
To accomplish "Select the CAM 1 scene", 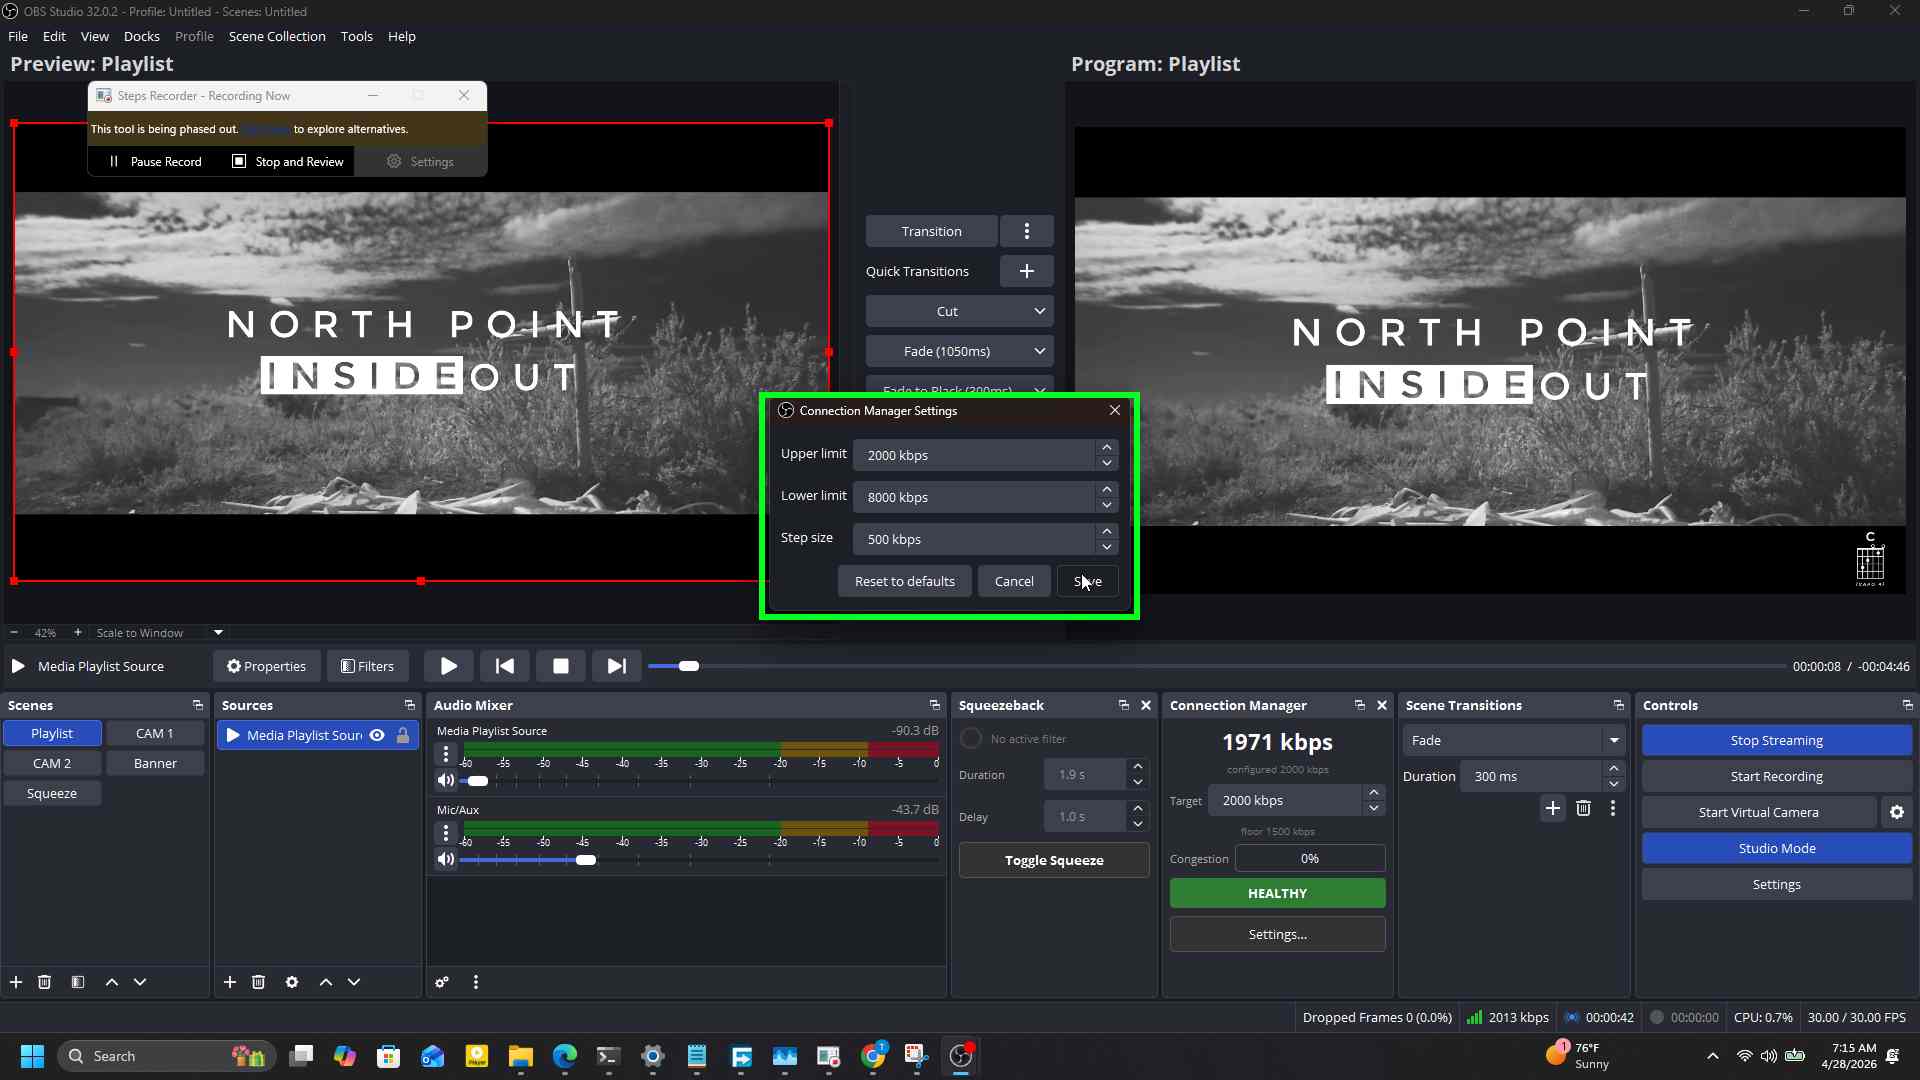I will (155, 733).
